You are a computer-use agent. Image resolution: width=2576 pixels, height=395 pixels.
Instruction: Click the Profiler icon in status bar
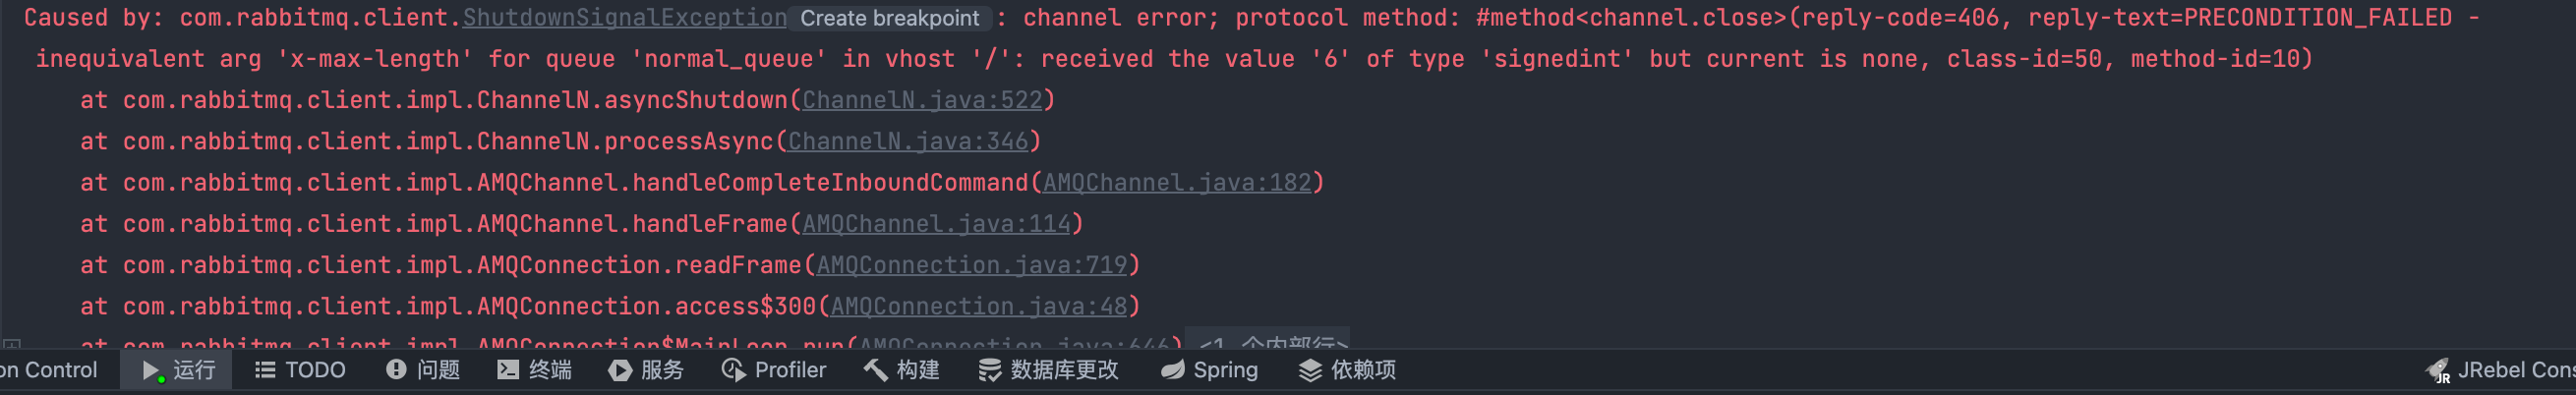[x=733, y=370]
